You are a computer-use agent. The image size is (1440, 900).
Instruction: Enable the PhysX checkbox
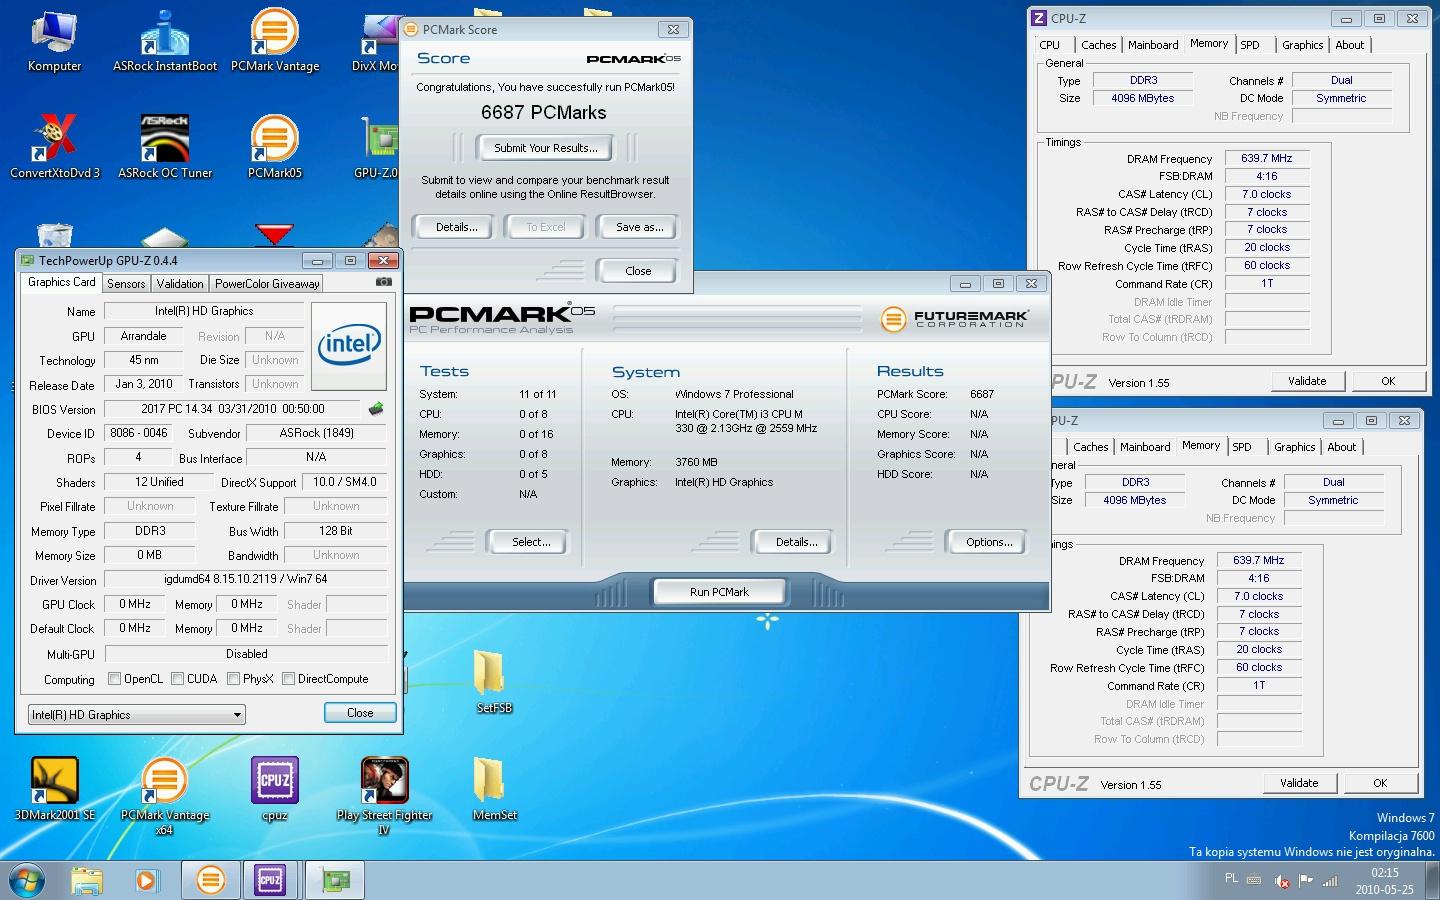(x=234, y=679)
